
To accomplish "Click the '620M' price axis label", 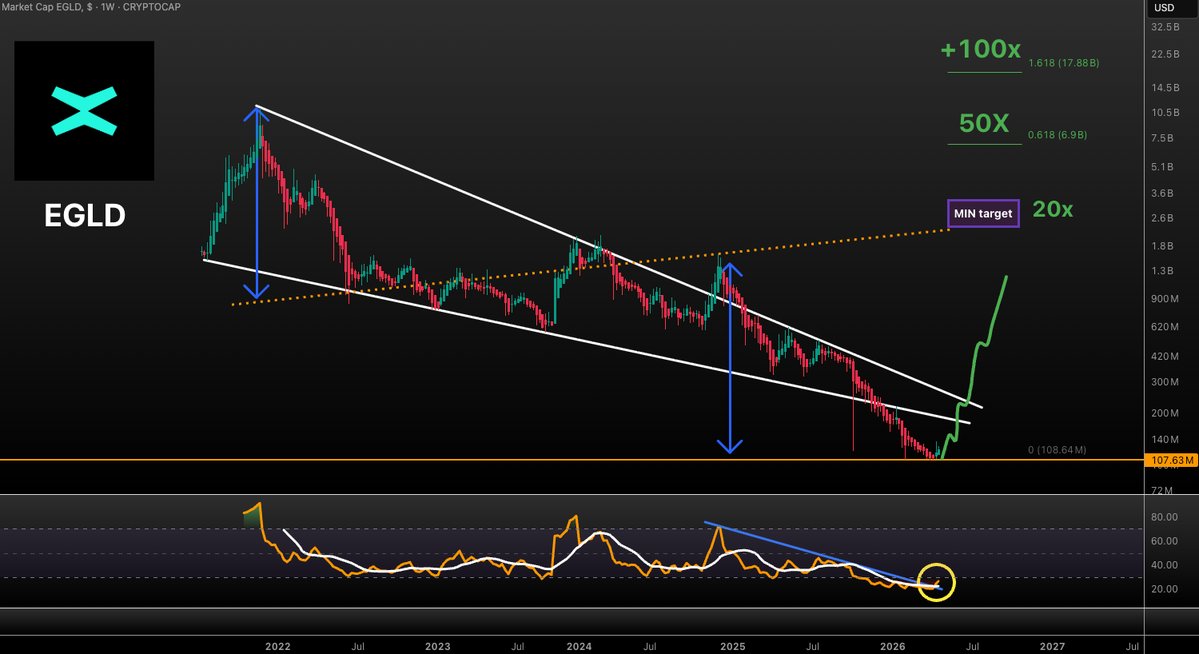I will pos(1165,327).
